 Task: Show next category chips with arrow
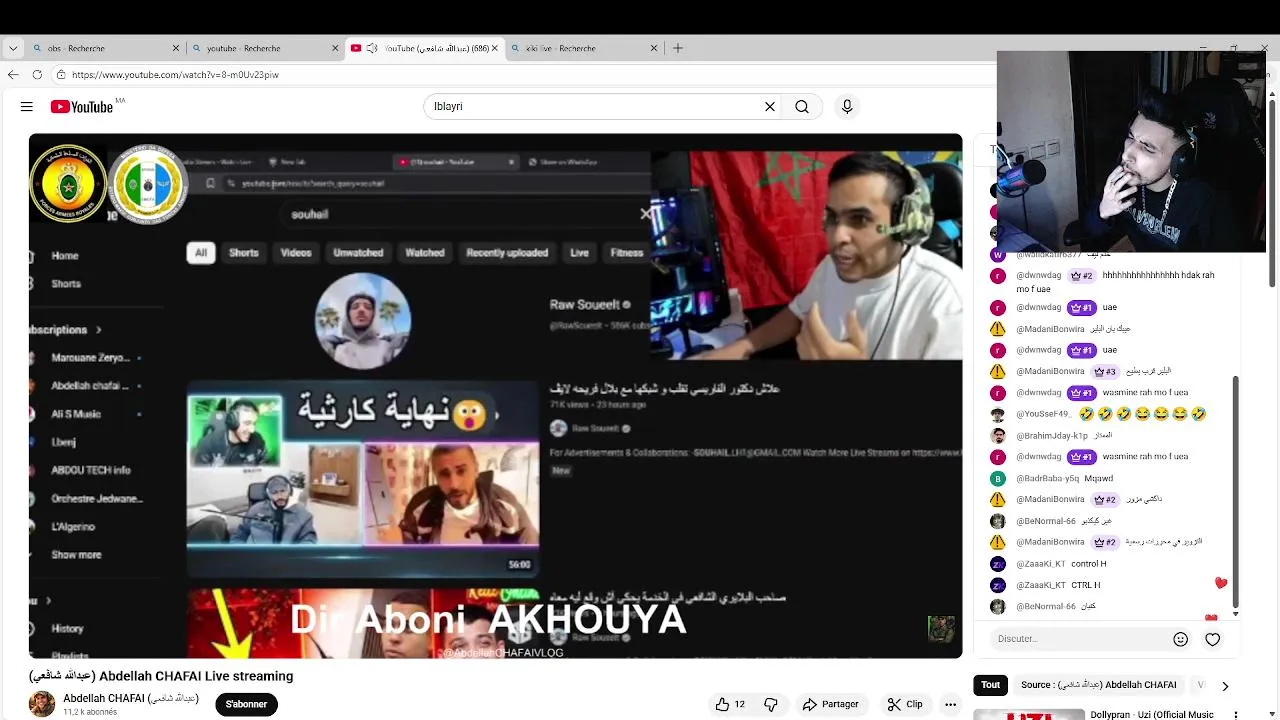click(x=1225, y=686)
